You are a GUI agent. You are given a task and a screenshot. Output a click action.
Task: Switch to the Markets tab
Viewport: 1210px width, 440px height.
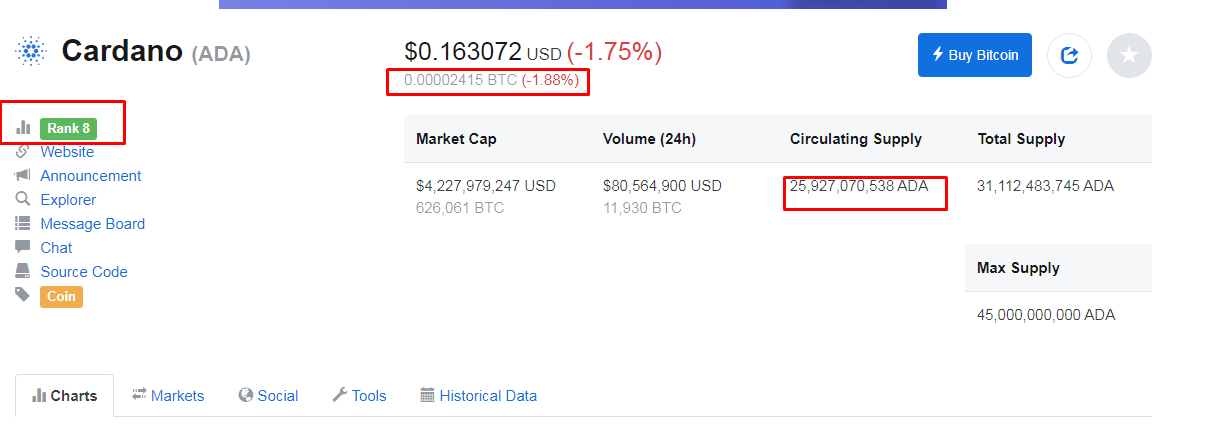(168, 396)
